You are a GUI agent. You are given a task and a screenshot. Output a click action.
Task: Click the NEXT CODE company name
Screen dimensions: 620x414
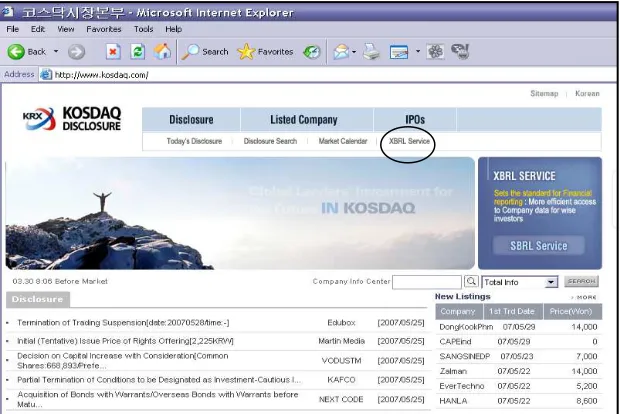coord(341,399)
